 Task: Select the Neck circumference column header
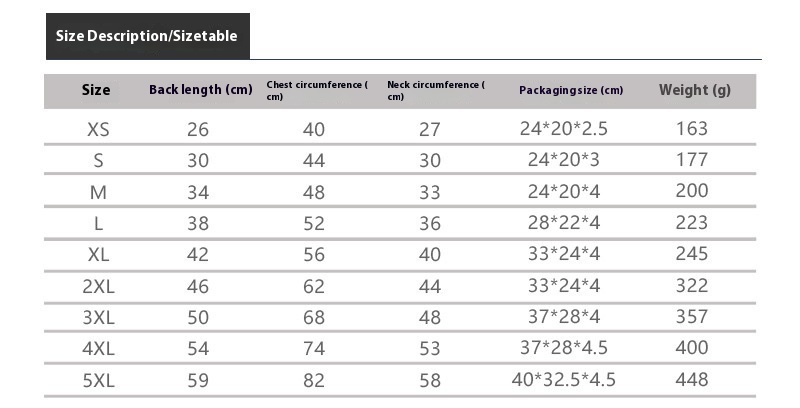(434, 90)
